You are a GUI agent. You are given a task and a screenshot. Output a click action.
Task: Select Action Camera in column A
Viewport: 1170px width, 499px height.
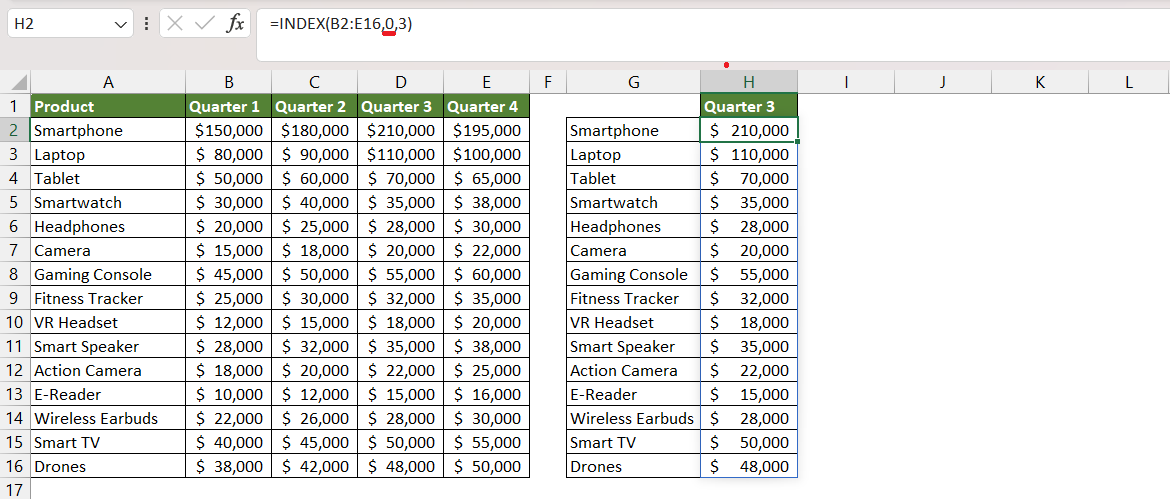108,370
